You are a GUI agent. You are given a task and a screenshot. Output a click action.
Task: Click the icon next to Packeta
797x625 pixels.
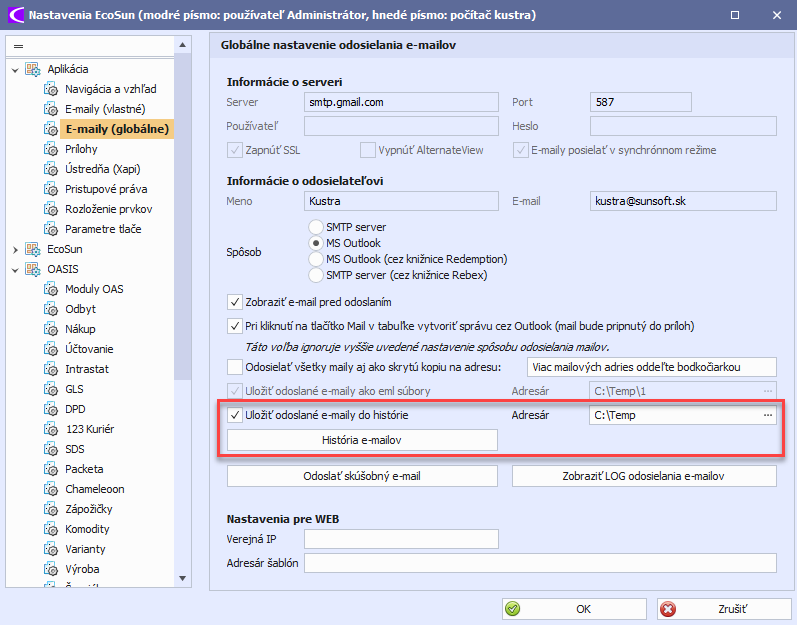coord(51,469)
